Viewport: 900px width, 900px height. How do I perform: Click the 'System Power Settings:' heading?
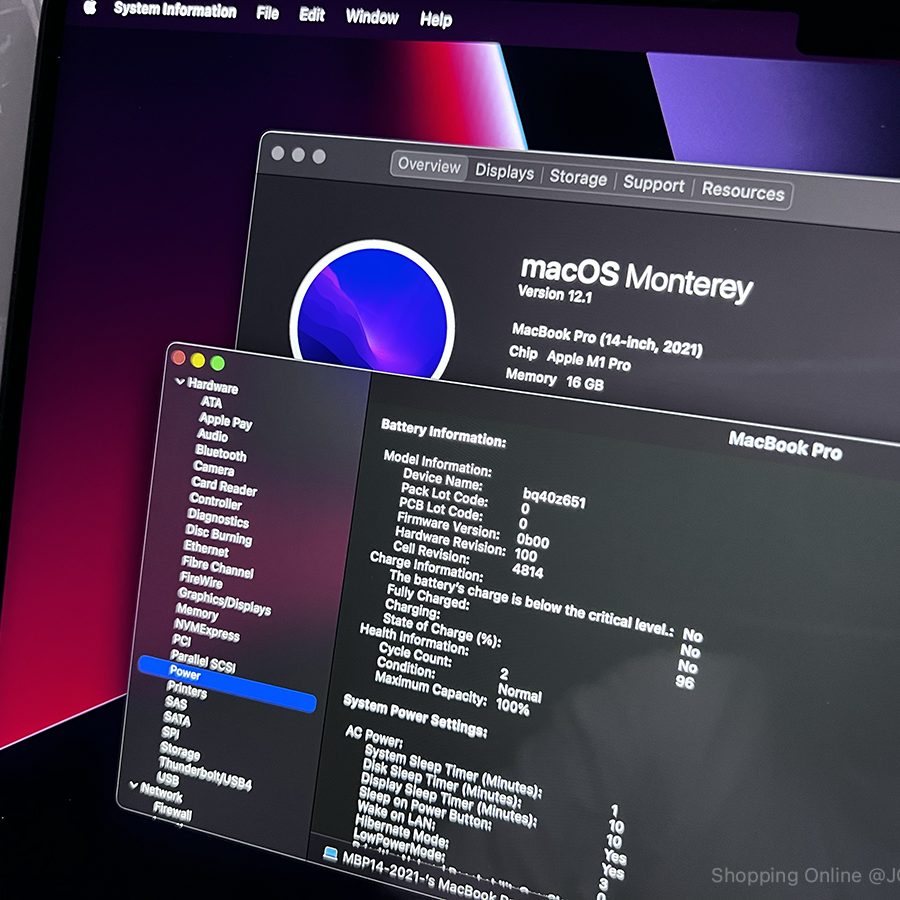(415, 716)
